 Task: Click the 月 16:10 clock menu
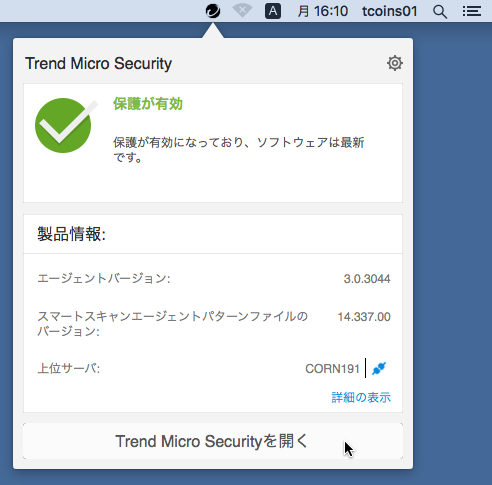322,11
